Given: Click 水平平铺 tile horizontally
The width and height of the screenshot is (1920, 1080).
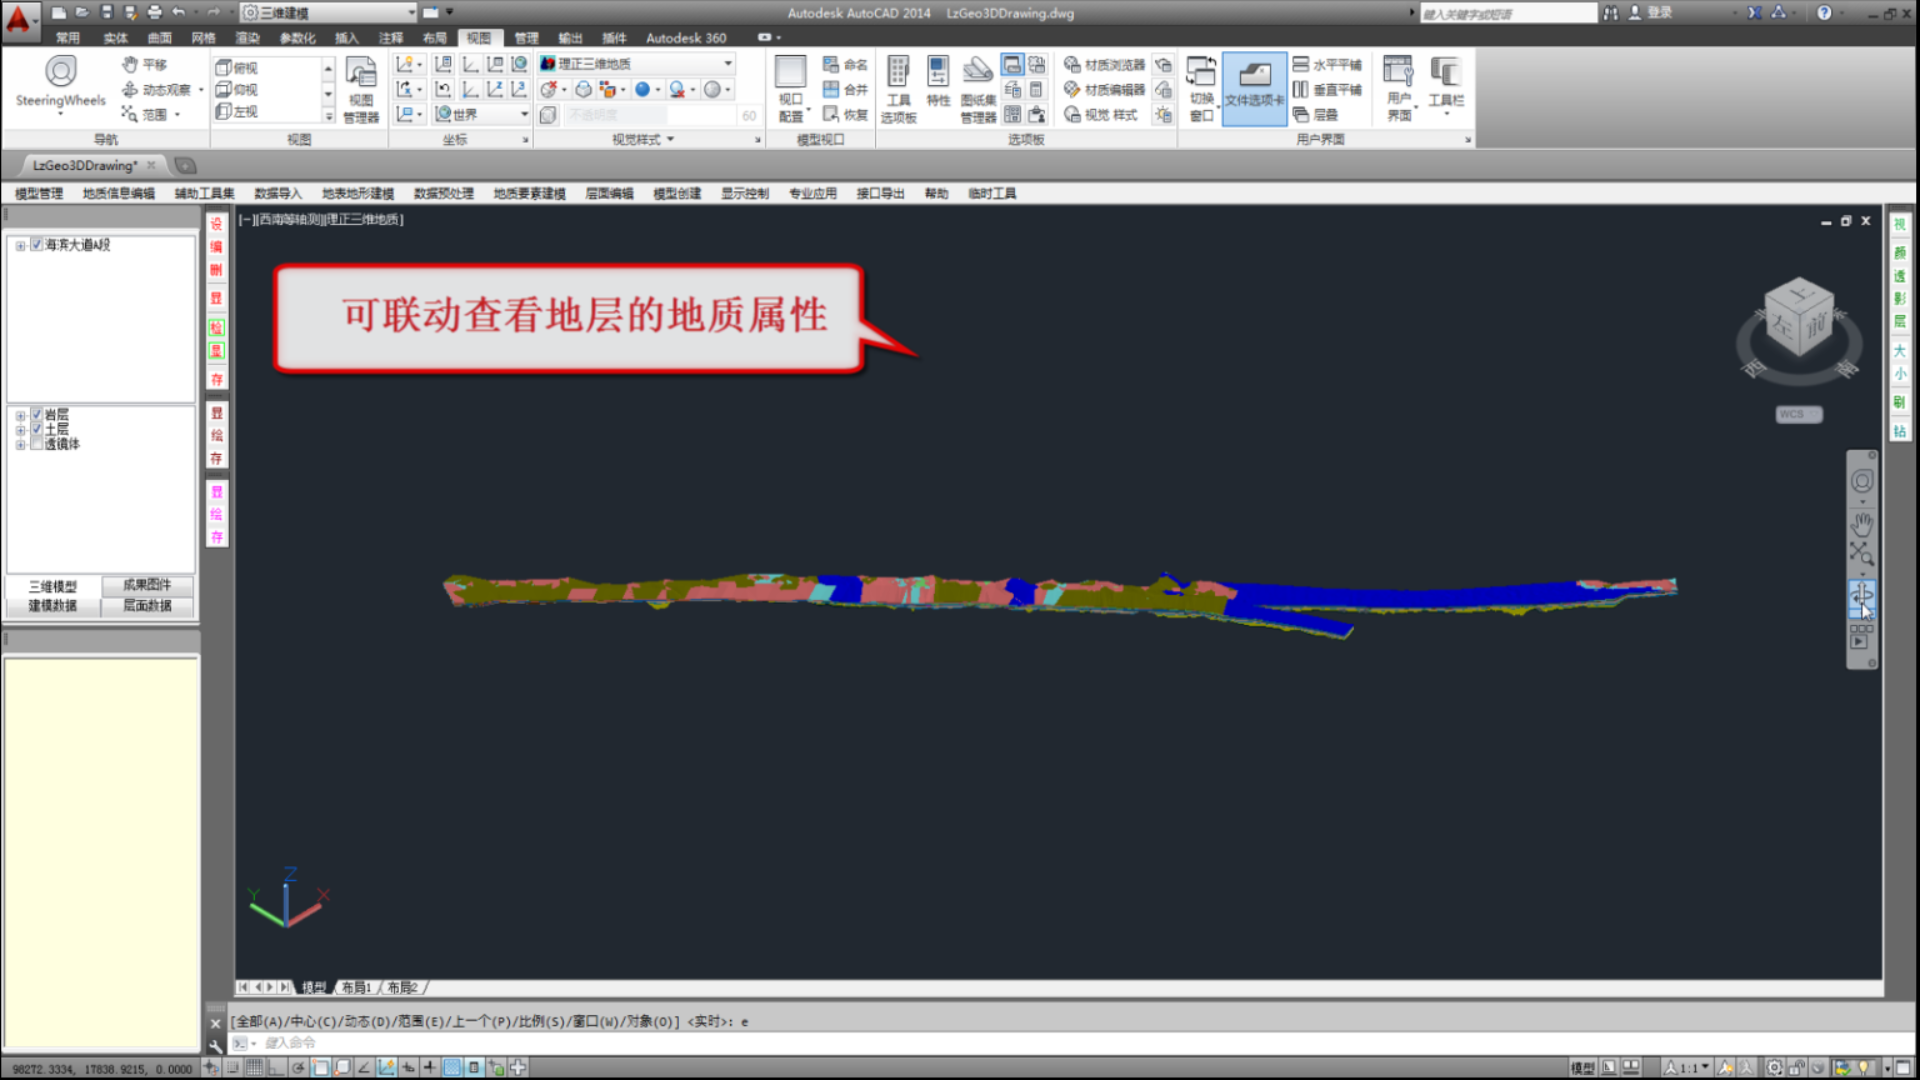Looking at the screenshot, I should pos(1327,64).
